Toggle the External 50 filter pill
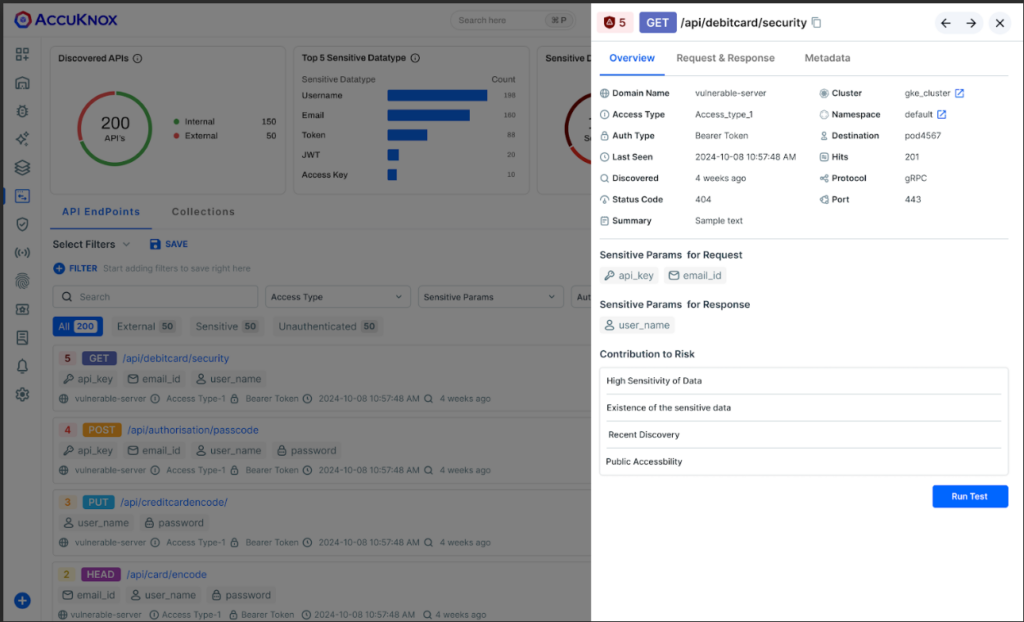Screen dimensions: 1024x622 click(144, 325)
